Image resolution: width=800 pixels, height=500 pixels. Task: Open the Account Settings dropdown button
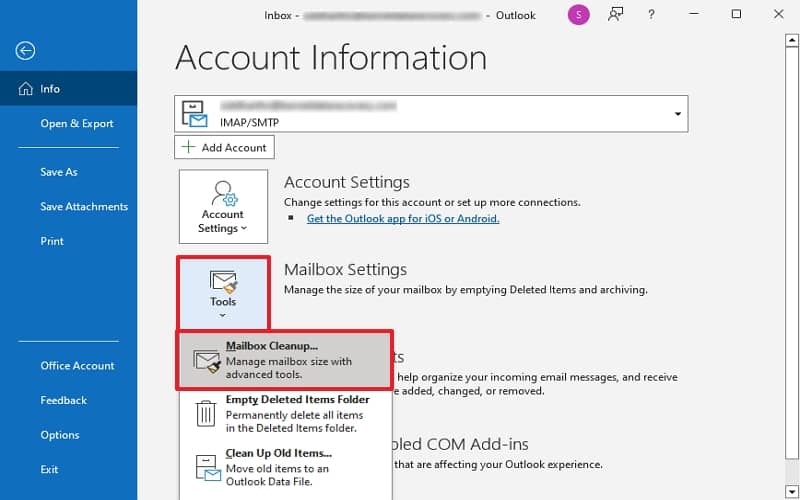coord(223,207)
